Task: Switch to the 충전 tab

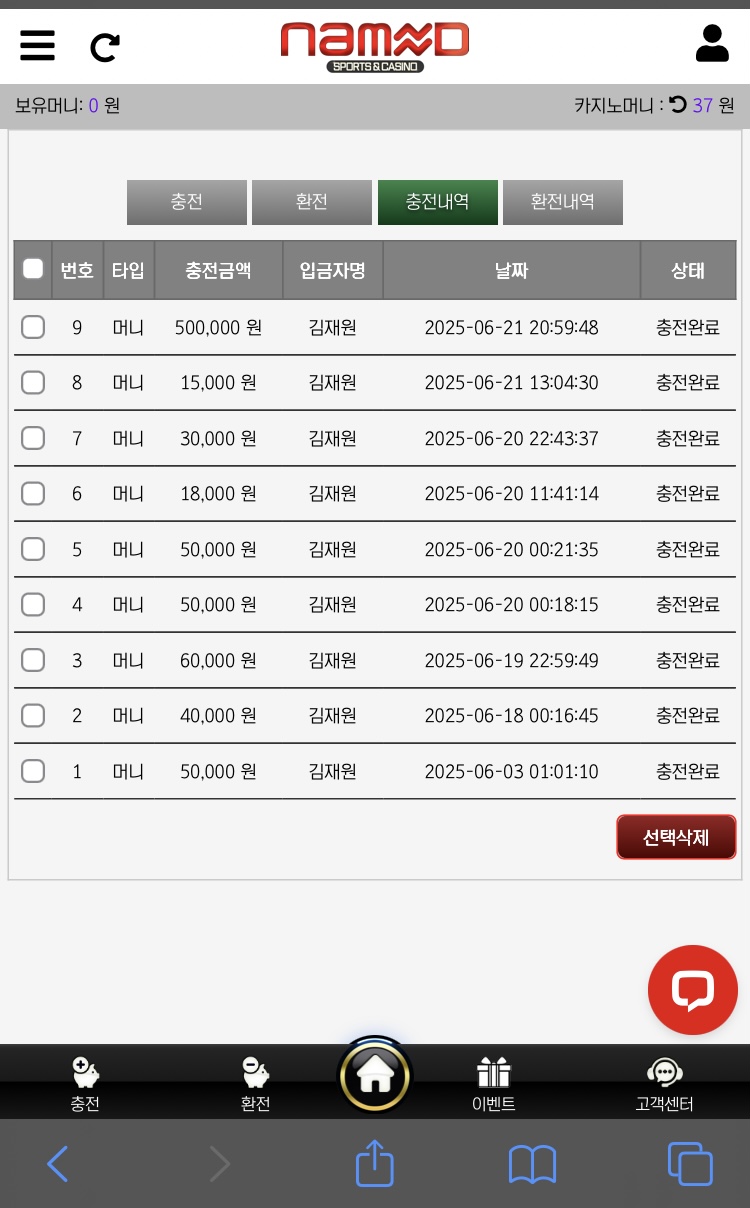Action: click(x=187, y=202)
